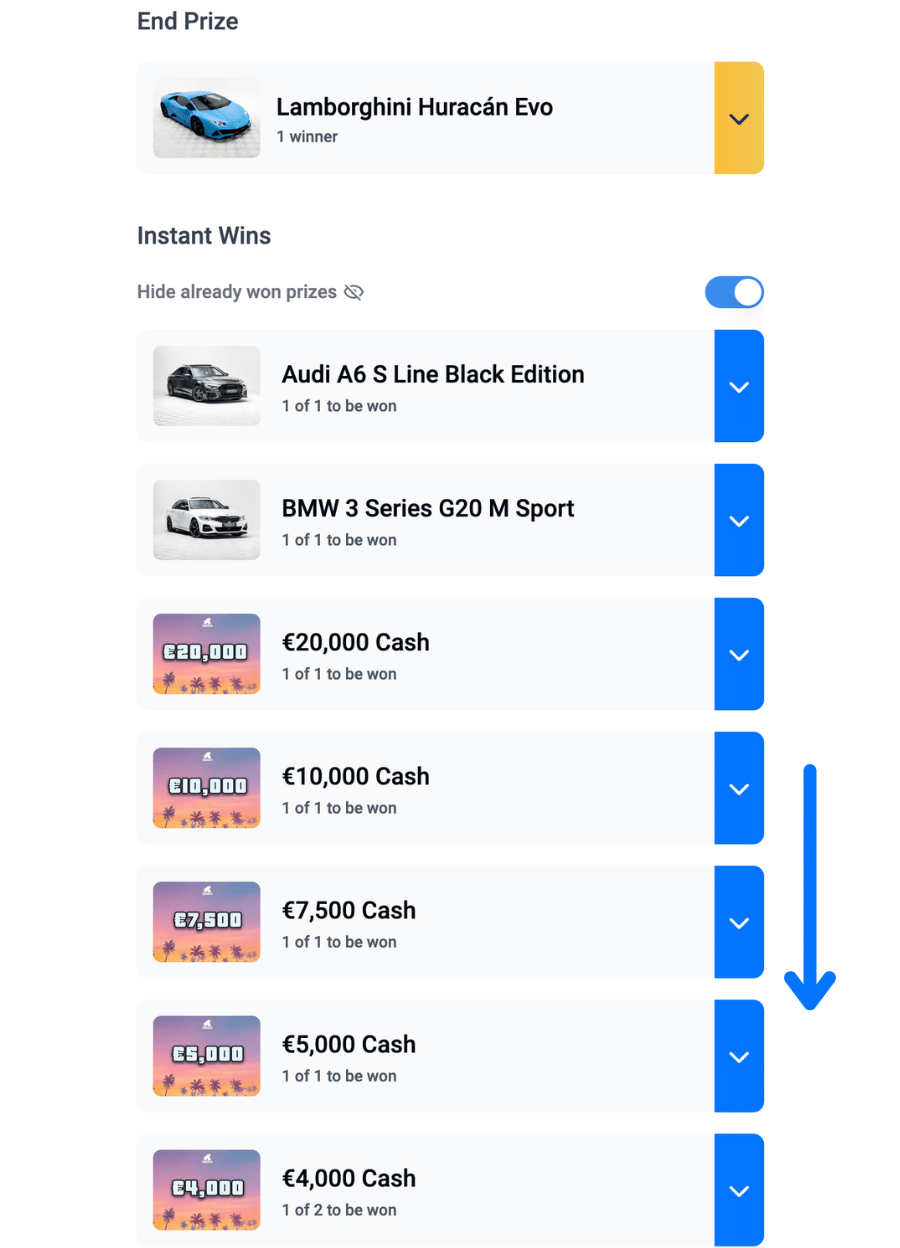Screen dimensions: 900x1248
Task: Click the black Audi A6 thumbnail
Action: 206,386
